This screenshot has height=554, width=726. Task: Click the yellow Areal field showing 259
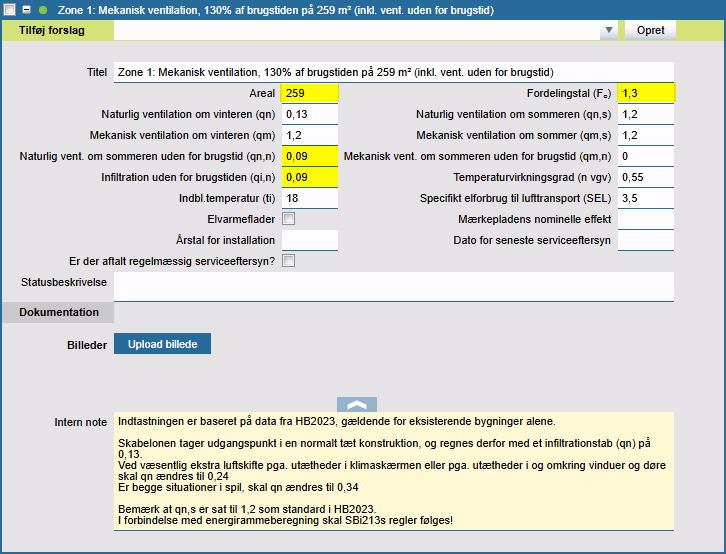(310, 93)
